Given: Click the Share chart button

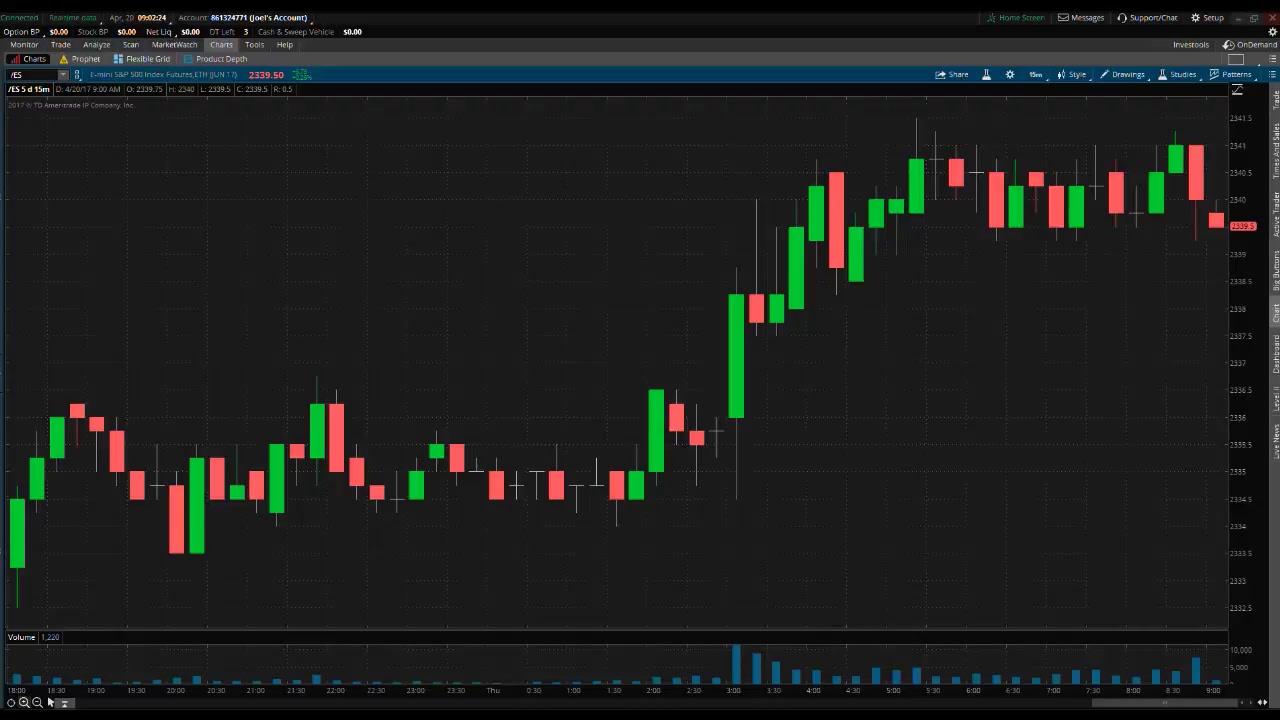Looking at the screenshot, I should coord(952,74).
